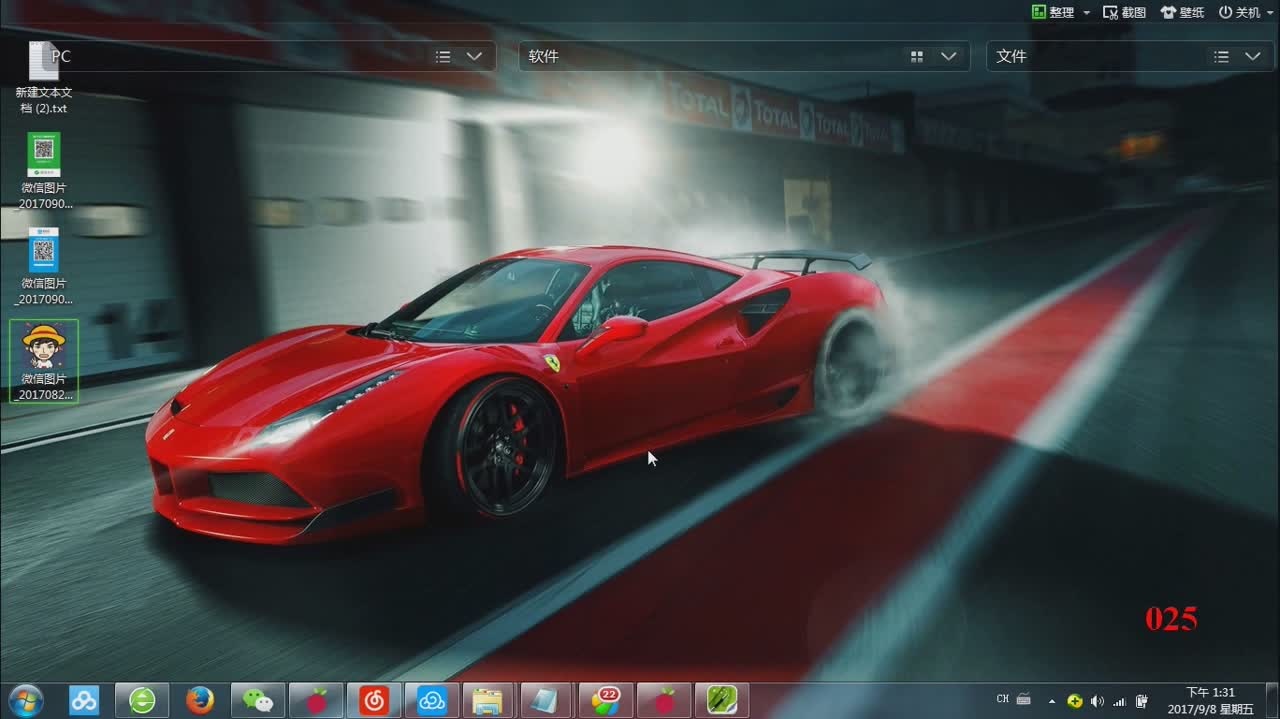
Task: Launch NetEase Cloud Music taskbar icon
Action: pyautogui.click(x=374, y=700)
